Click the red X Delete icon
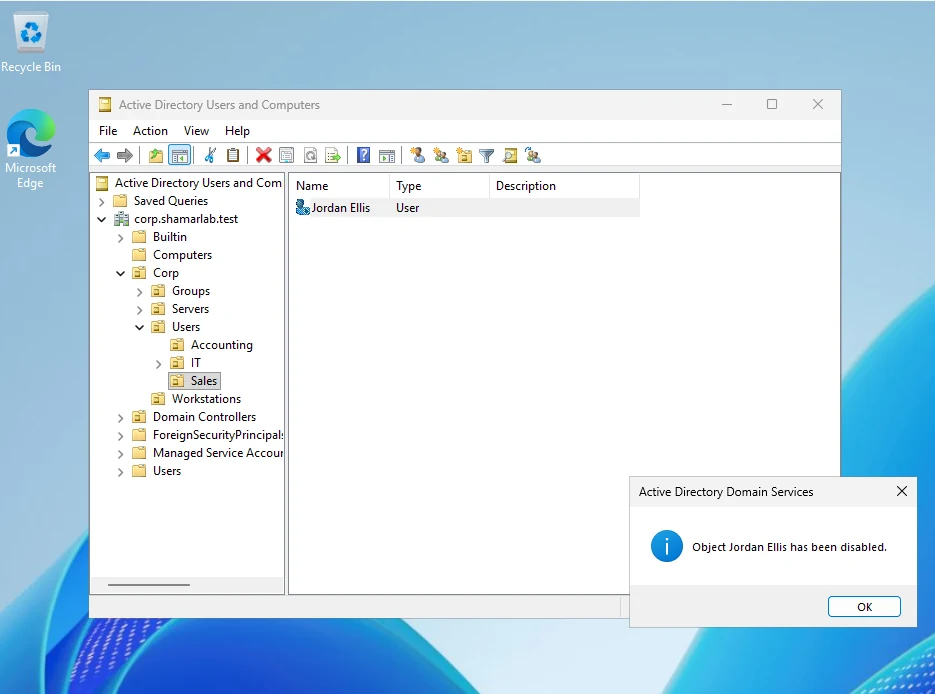935x694 pixels. pos(264,156)
